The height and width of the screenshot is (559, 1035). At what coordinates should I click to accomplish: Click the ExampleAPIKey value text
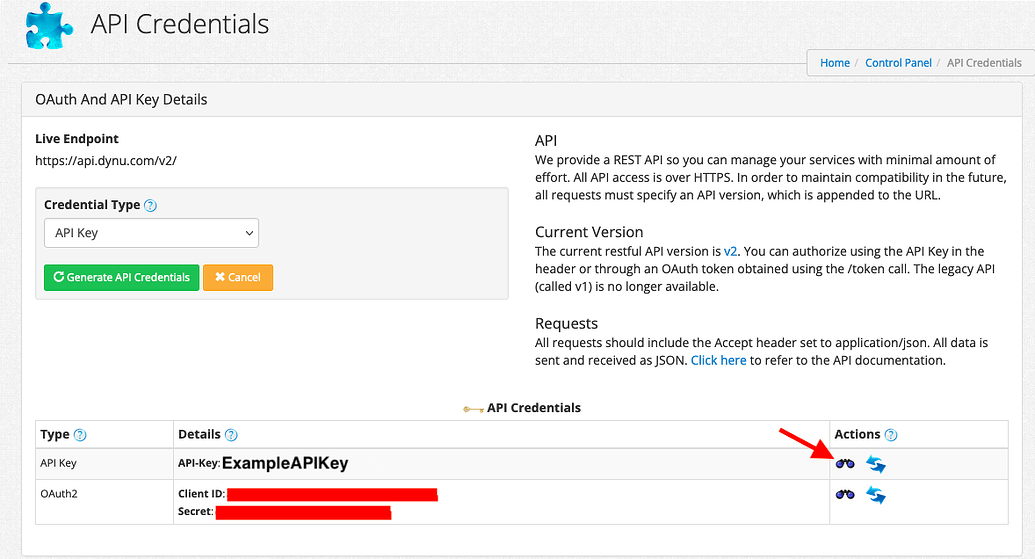(x=285, y=464)
